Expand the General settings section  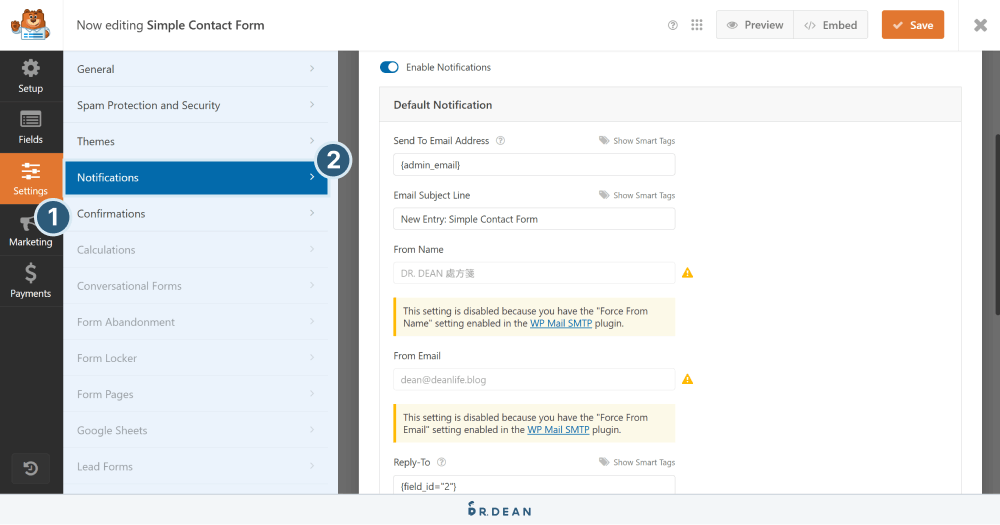pos(196,69)
